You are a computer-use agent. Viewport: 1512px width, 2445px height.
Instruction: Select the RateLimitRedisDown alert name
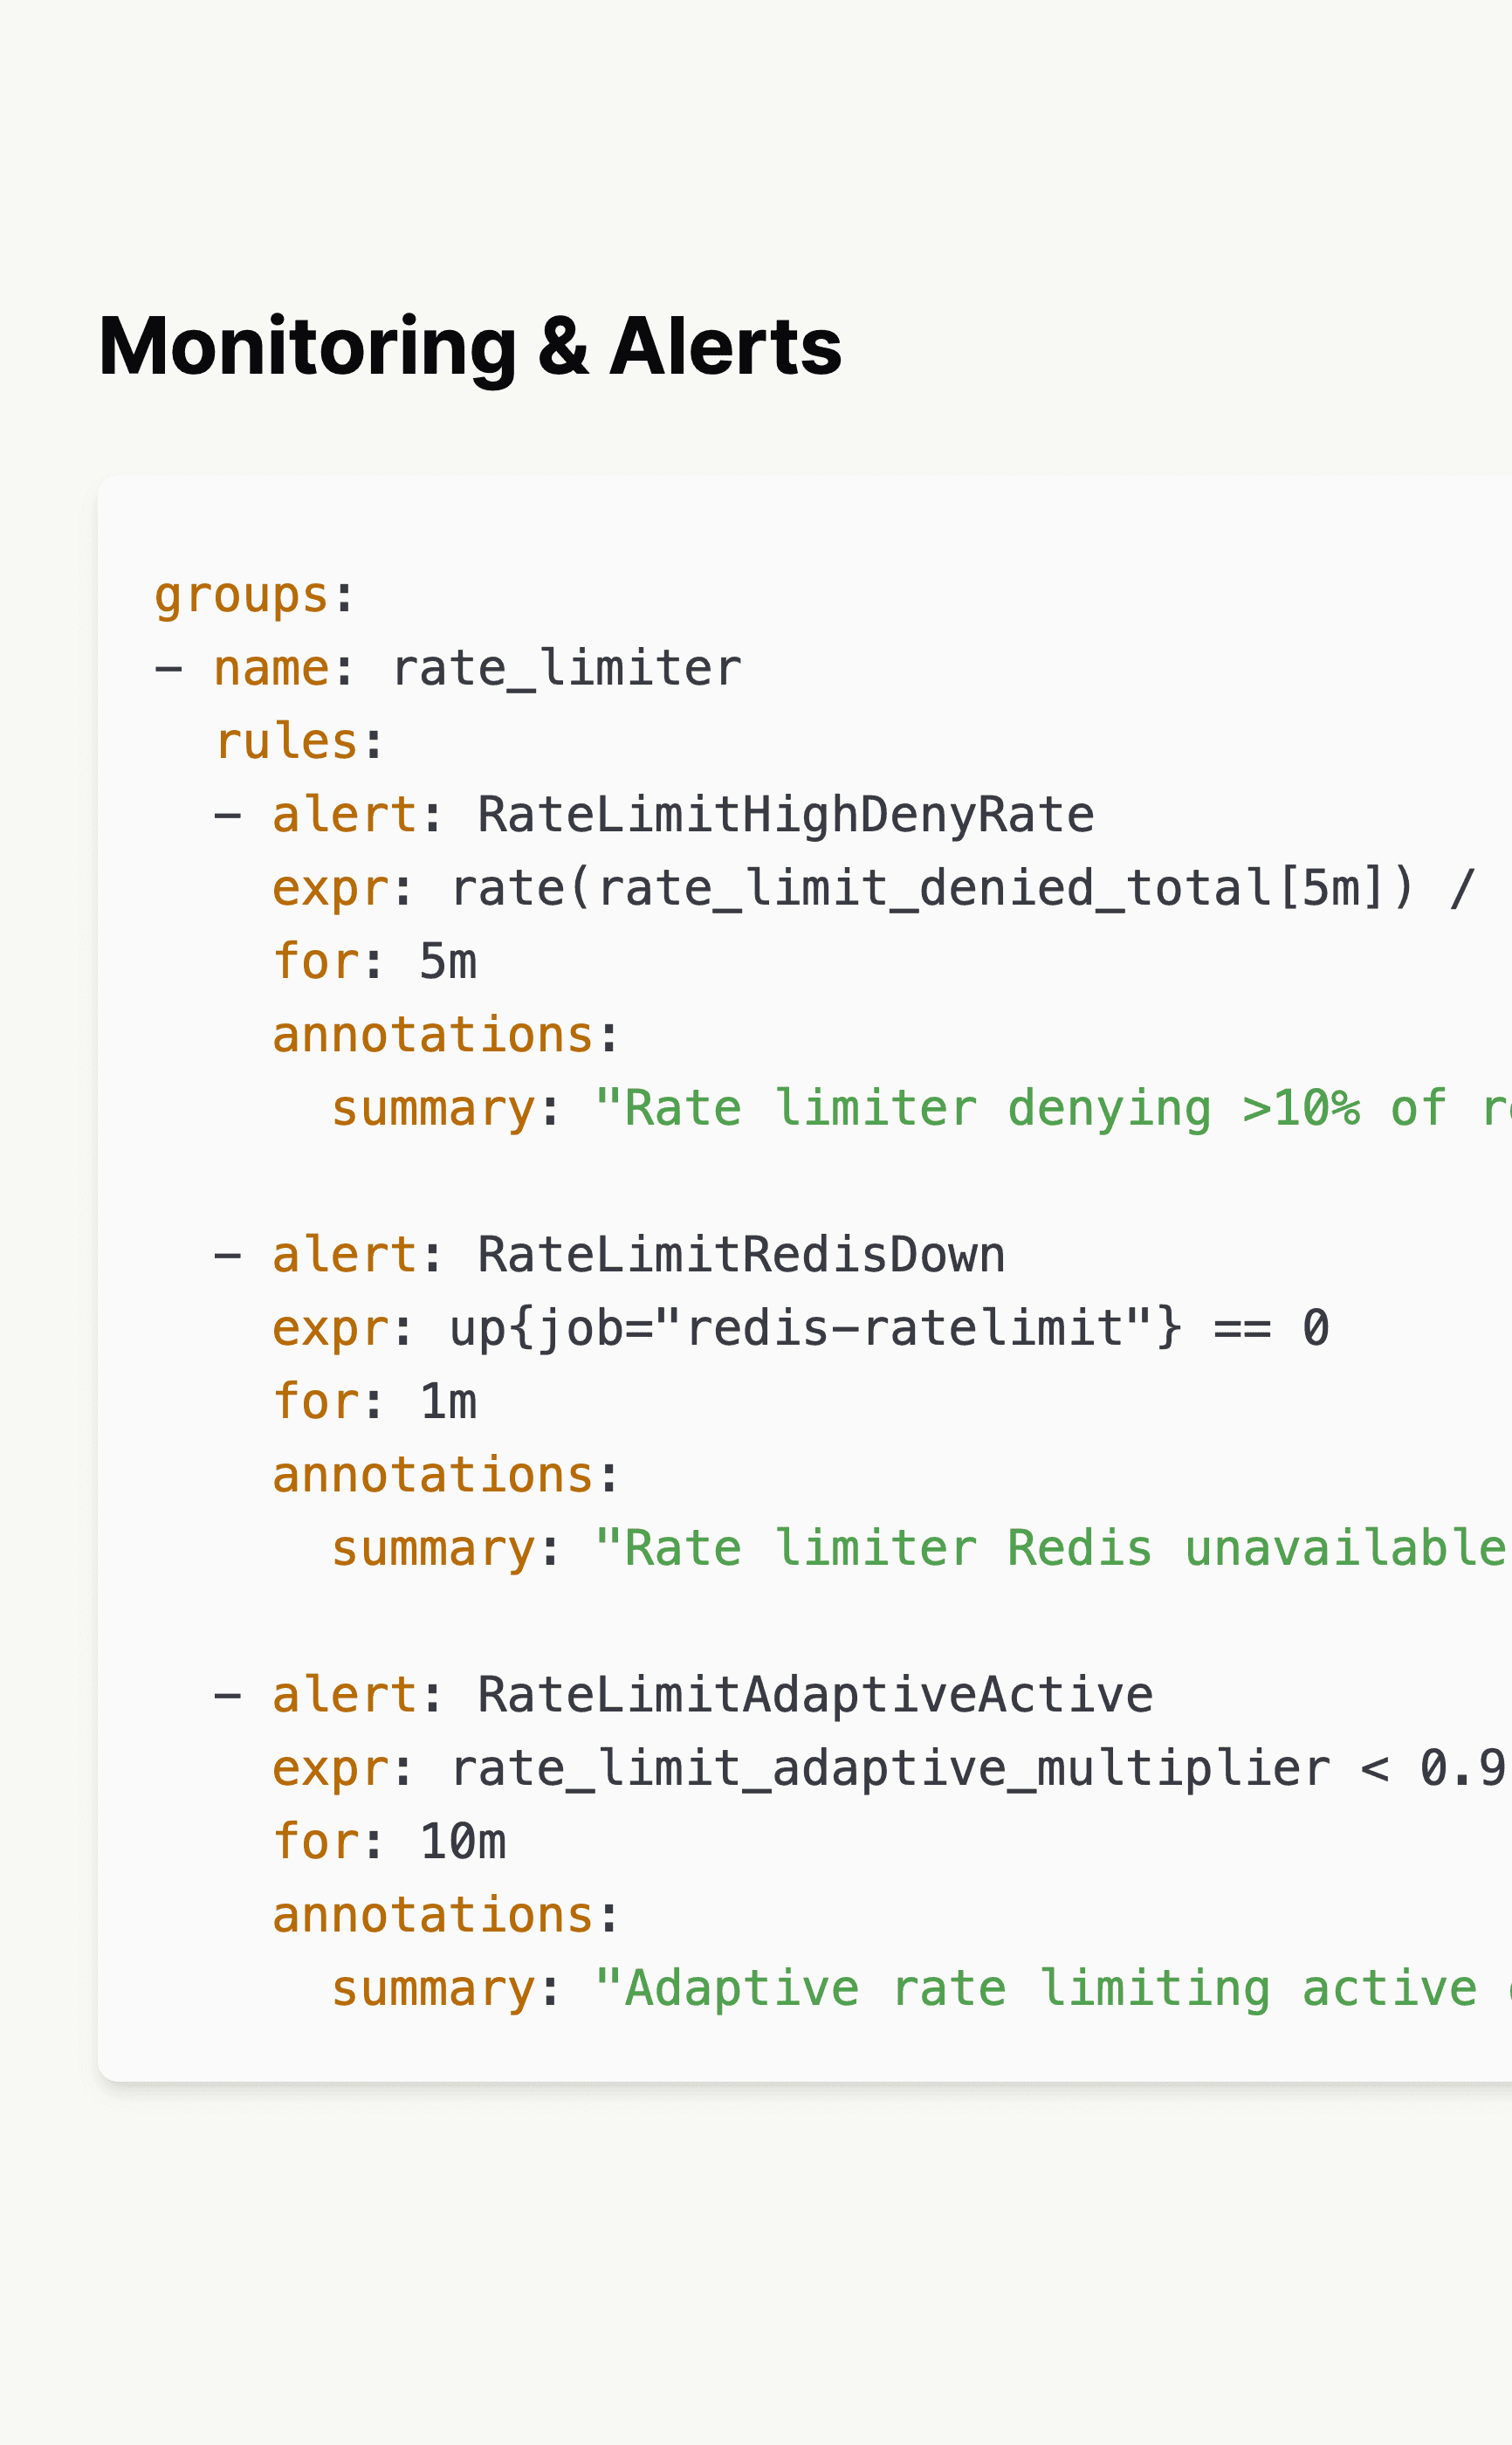tap(740, 1255)
